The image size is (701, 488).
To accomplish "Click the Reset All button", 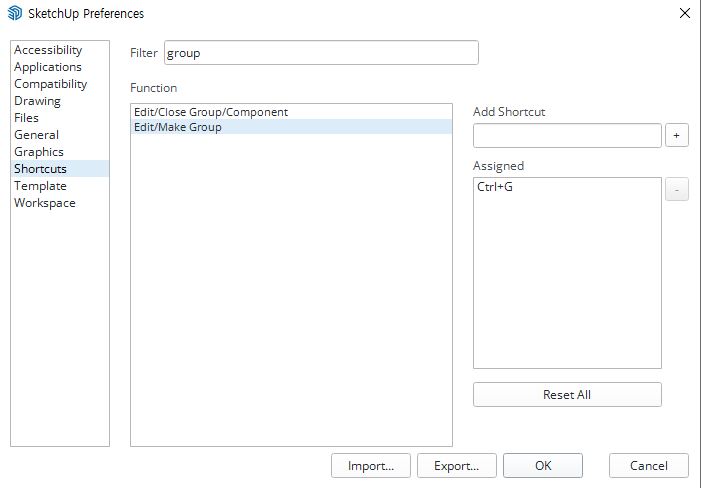I will click(x=567, y=395).
